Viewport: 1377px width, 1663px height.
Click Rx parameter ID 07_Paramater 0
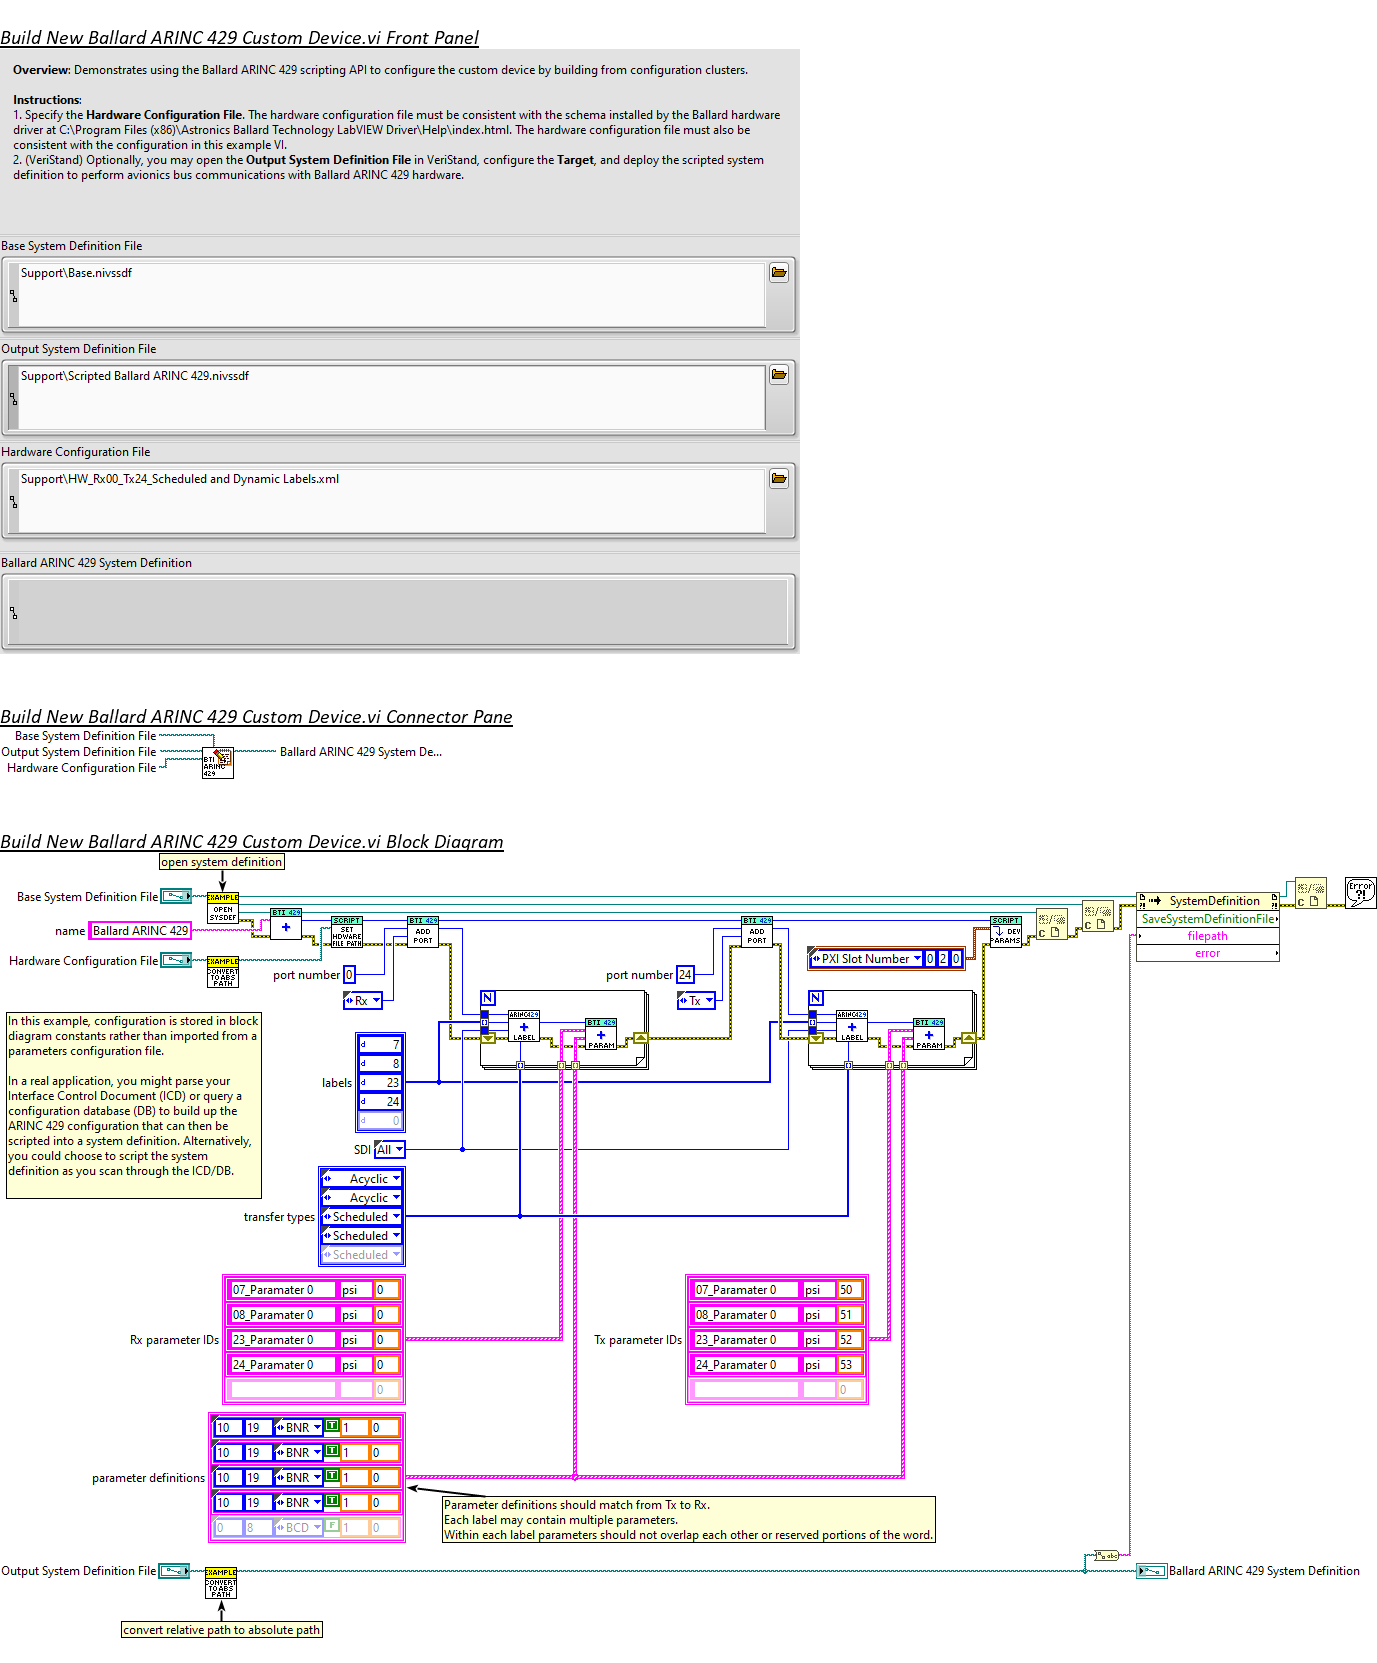pyautogui.click(x=283, y=1290)
